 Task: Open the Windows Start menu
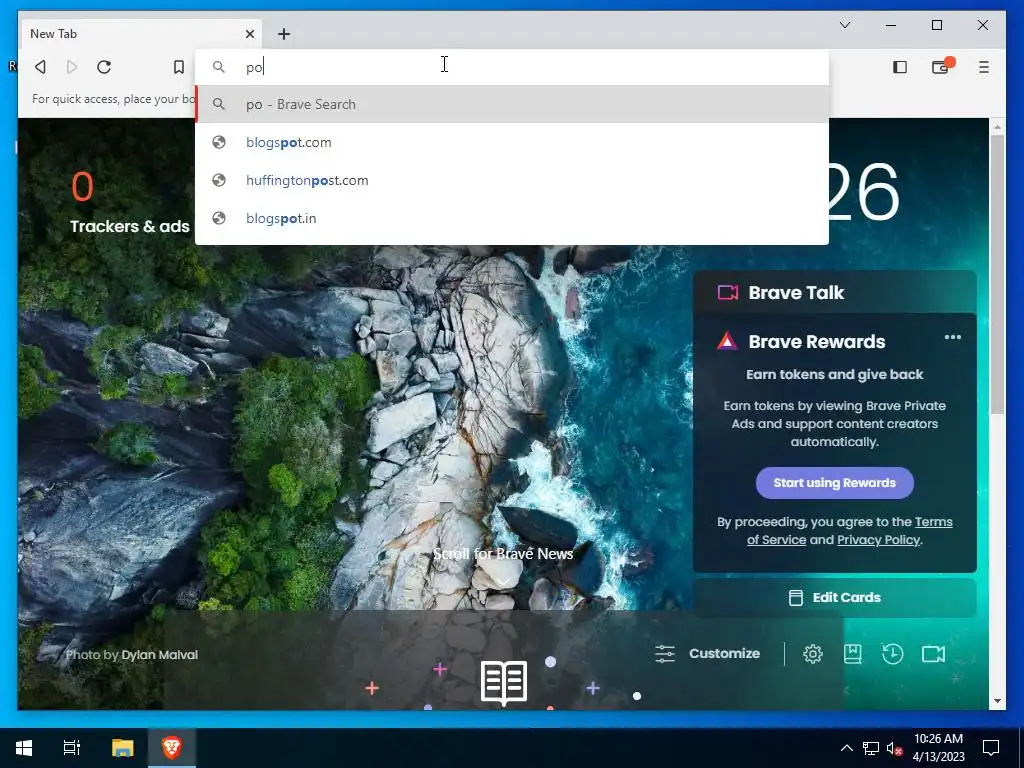24,748
